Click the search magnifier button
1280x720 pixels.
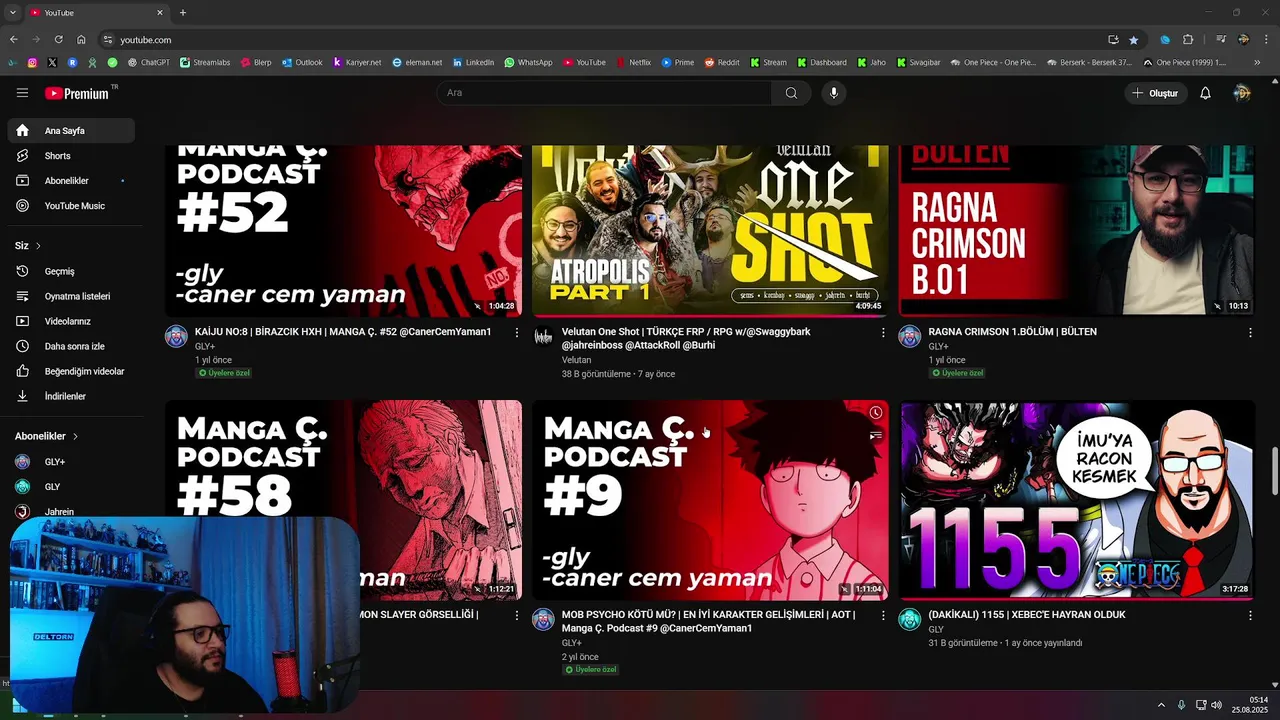click(791, 93)
